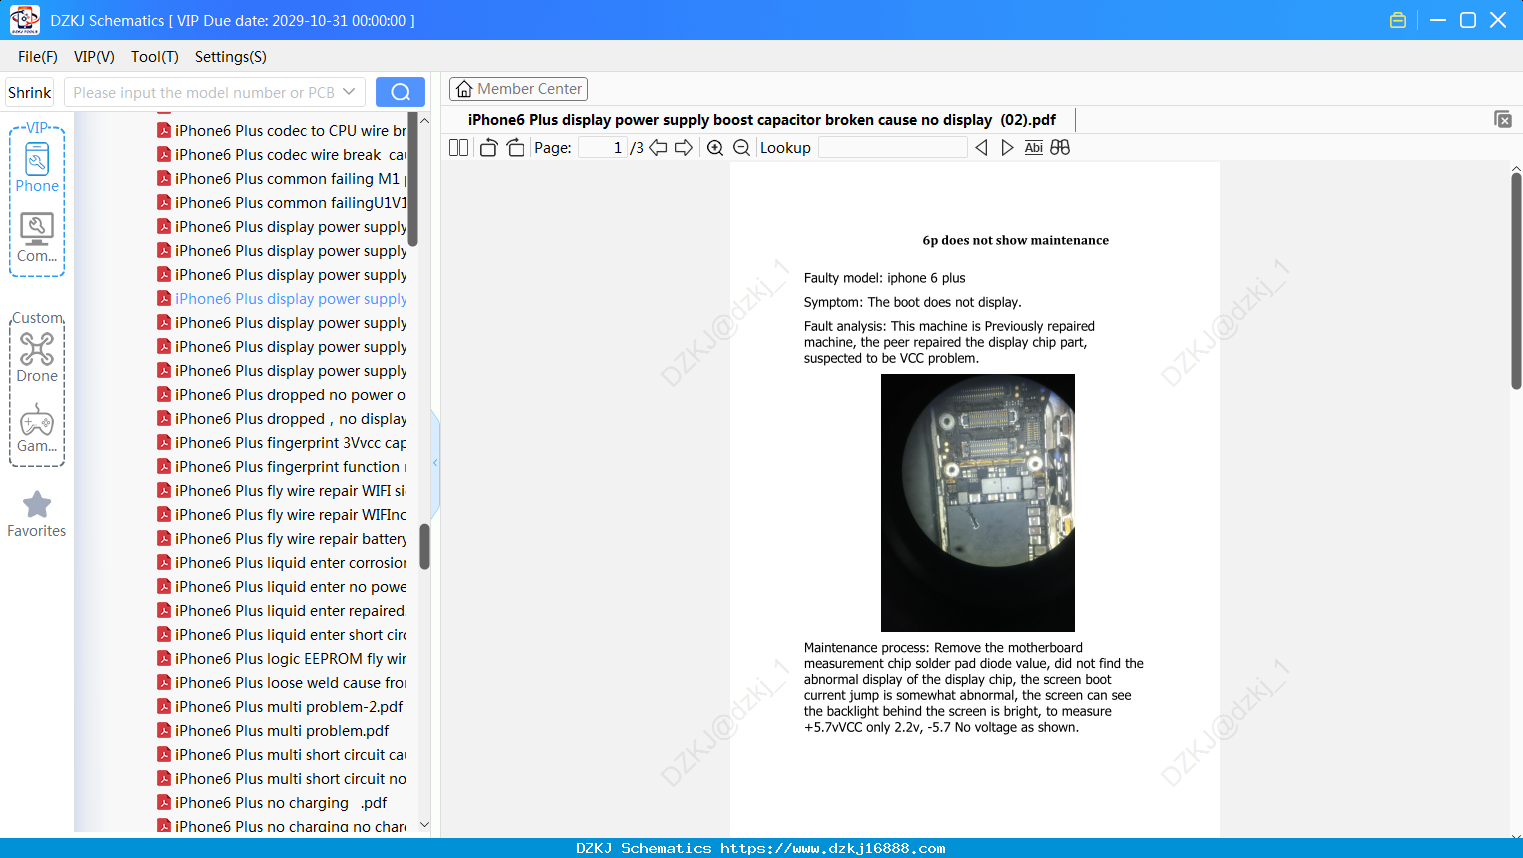
Task: Click the blue search button
Action: coord(400,92)
